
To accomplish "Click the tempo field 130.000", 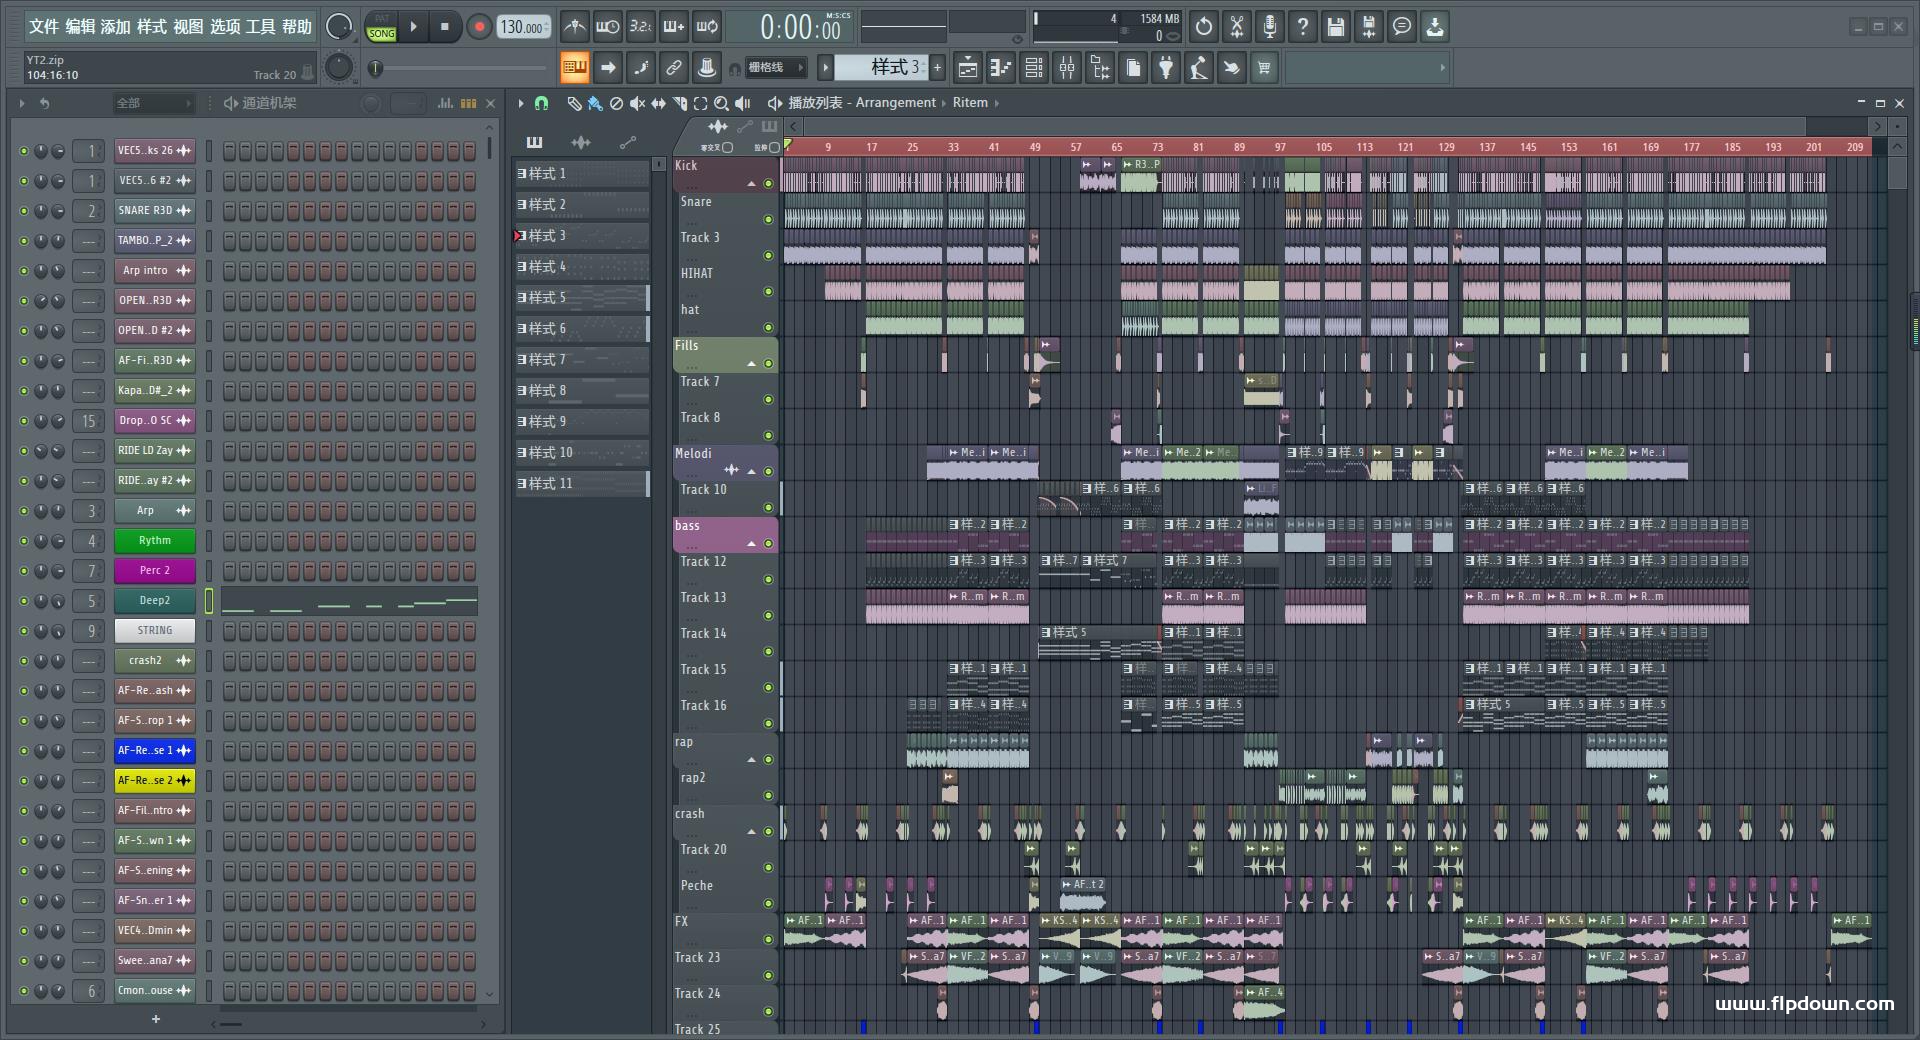I will point(524,27).
